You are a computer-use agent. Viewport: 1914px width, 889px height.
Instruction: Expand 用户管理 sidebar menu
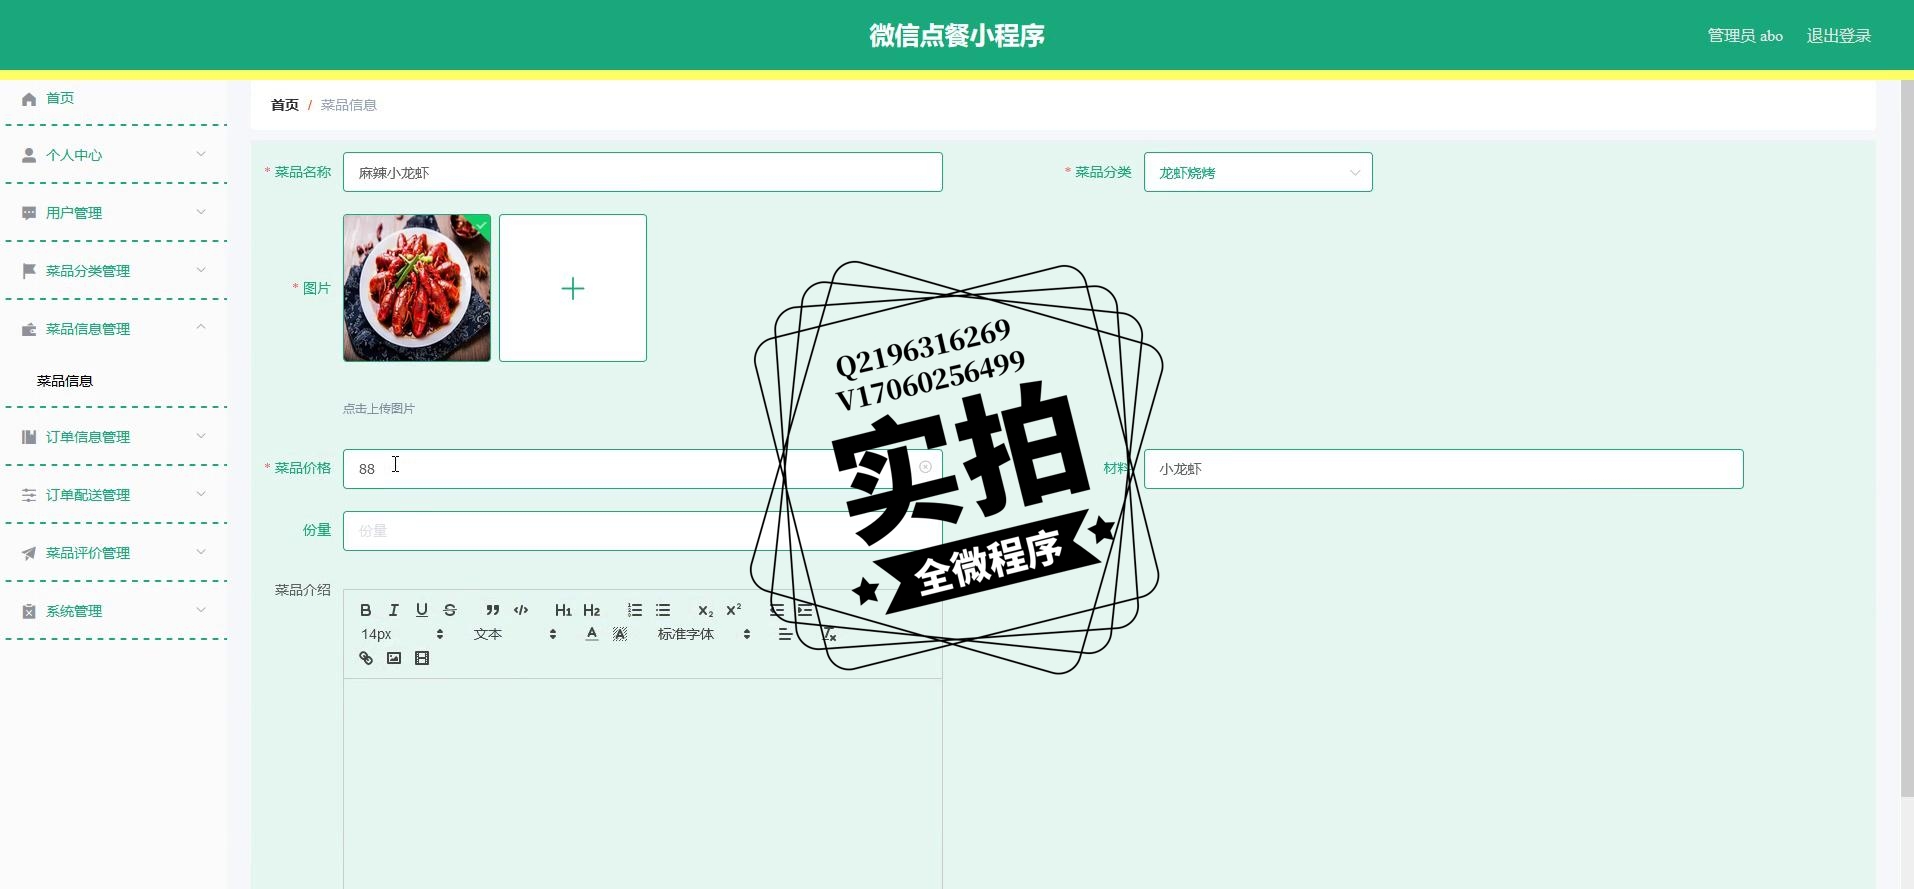pyautogui.click(x=115, y=213)
